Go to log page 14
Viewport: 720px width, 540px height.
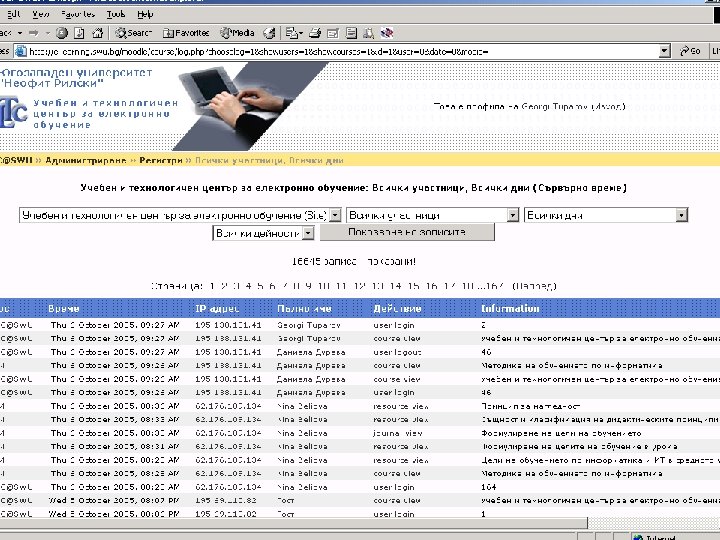[395, 286]
